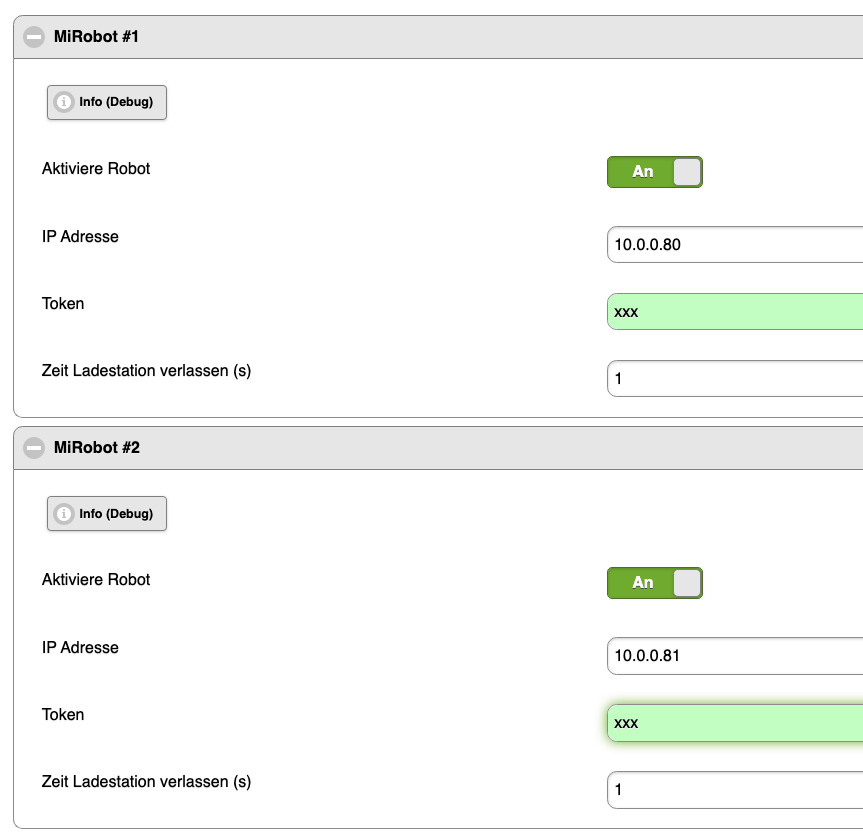The height and width of the screenshot is (834, 863).
Task: Click the Token label in MiRobot #2
Action: (x=63, y=715)
